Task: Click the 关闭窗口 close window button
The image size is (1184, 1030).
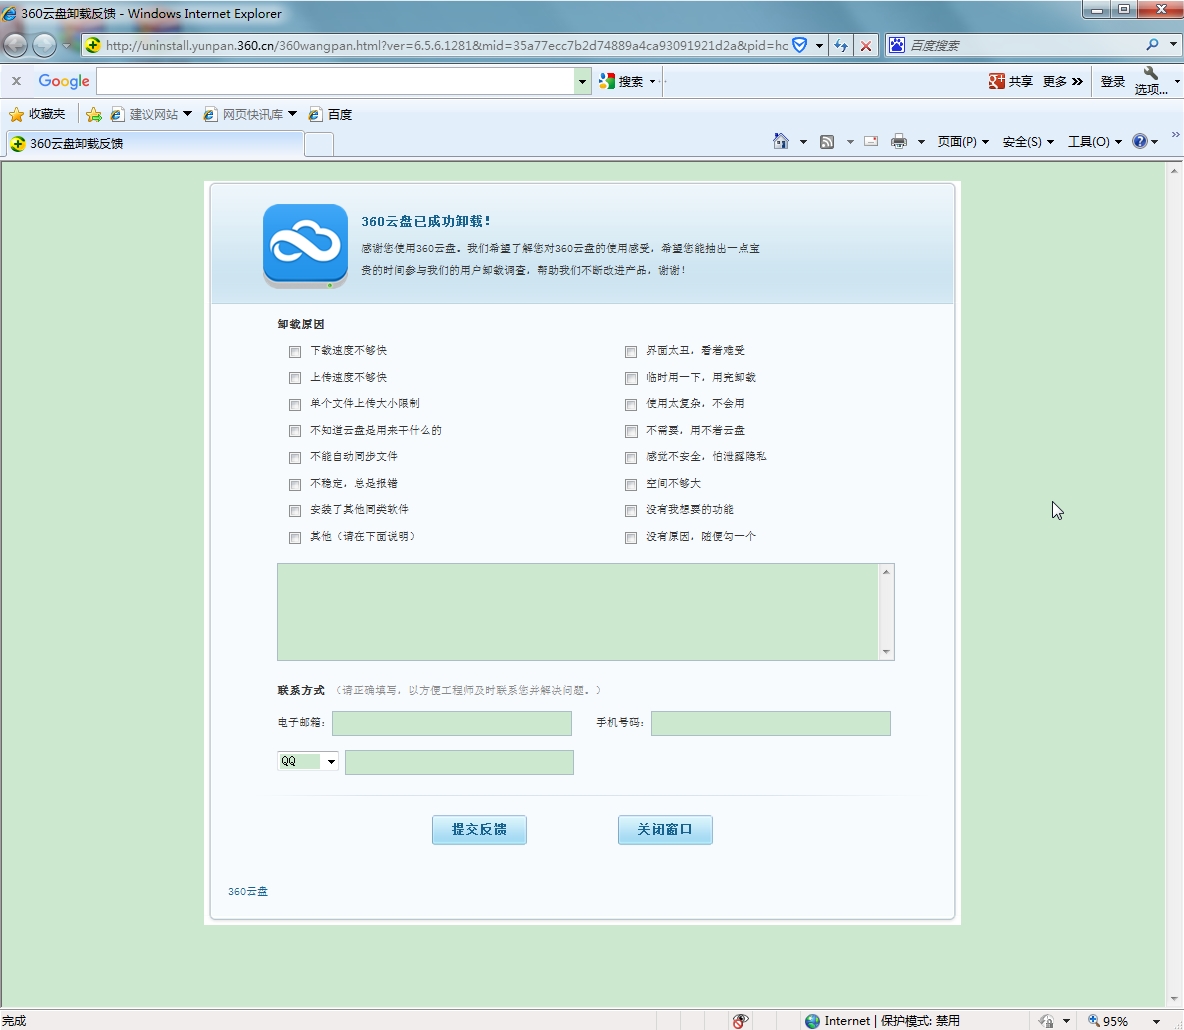Action: click(x=664, y=830)
